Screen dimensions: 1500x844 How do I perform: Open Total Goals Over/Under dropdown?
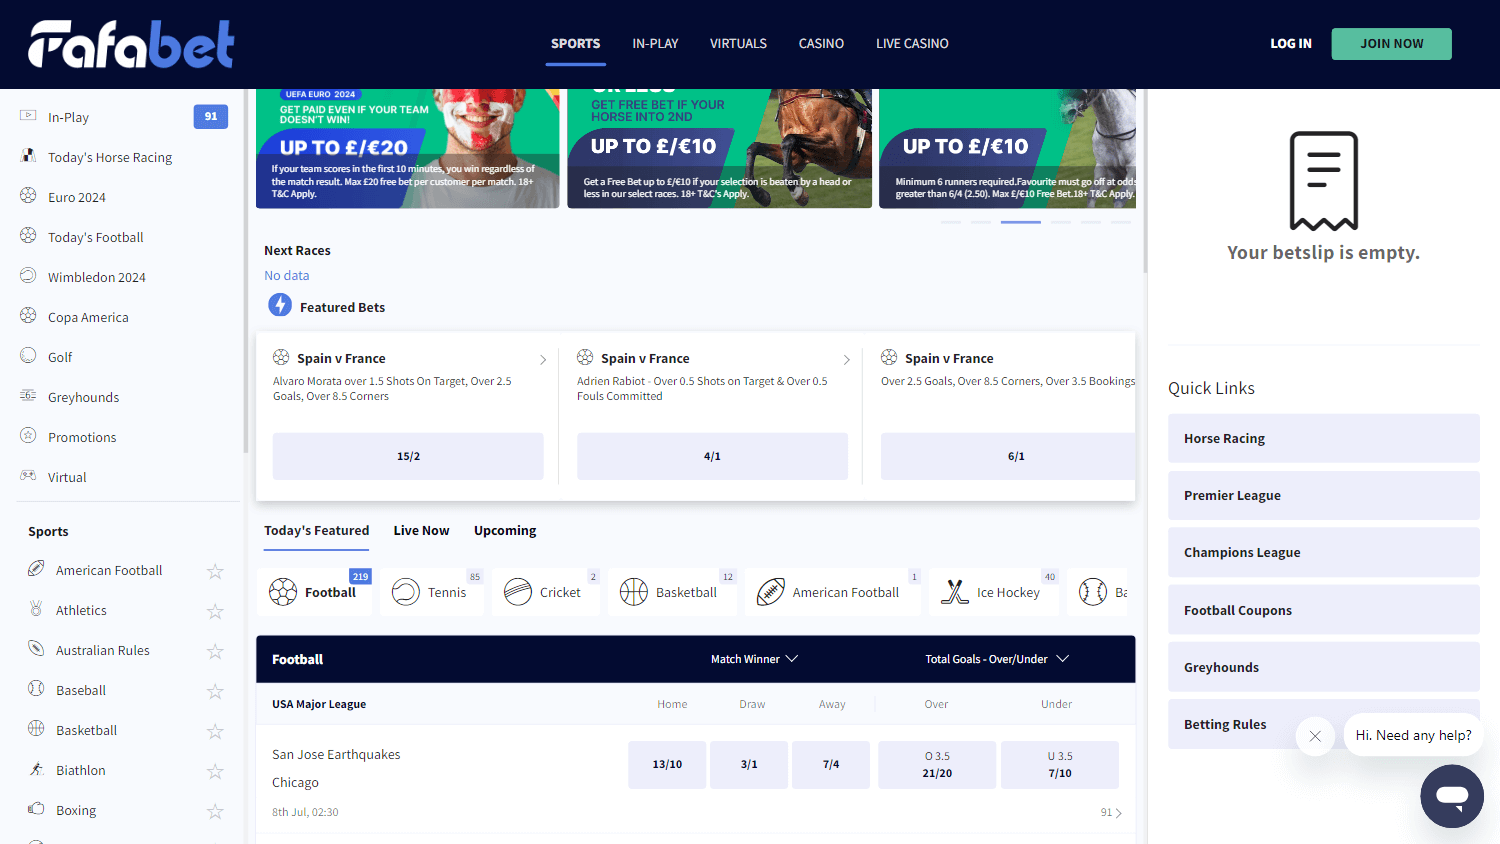997,659
